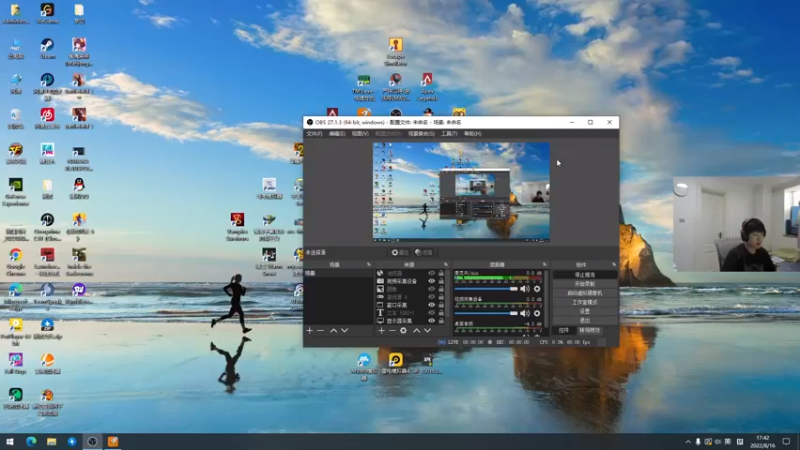This screenshot has width=800, height=450.
Task: Open the Edit (E) menu
Action: (x=337, y=134)
